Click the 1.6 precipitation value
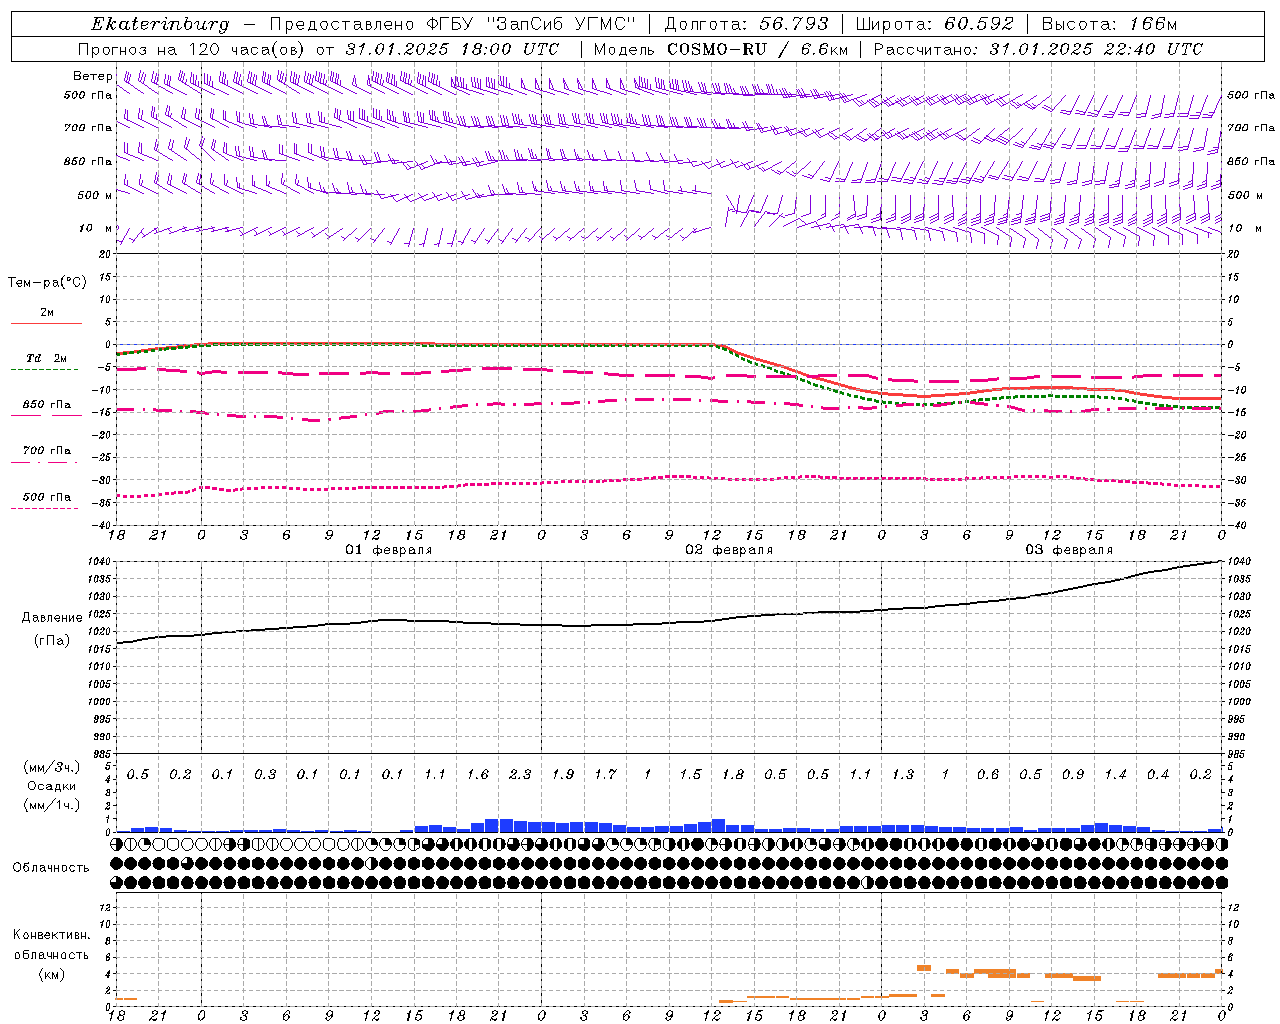Image resolution: width=1280 pixels, height=1024 pixels. pos(478,775)
